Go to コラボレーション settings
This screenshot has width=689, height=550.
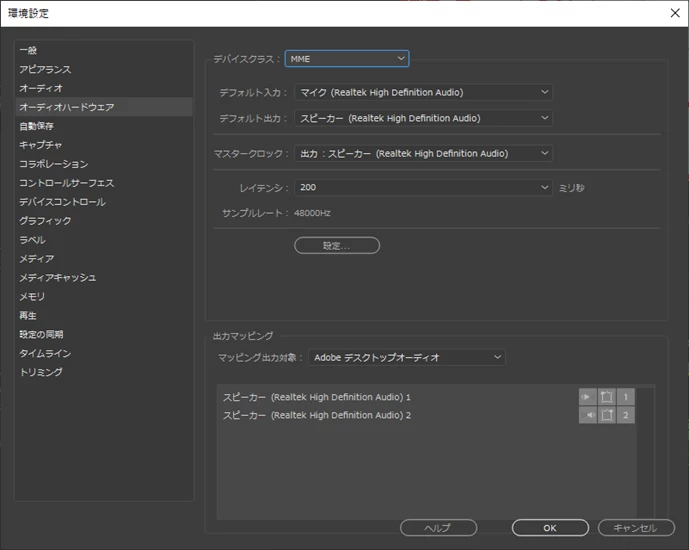pos(104,164)
